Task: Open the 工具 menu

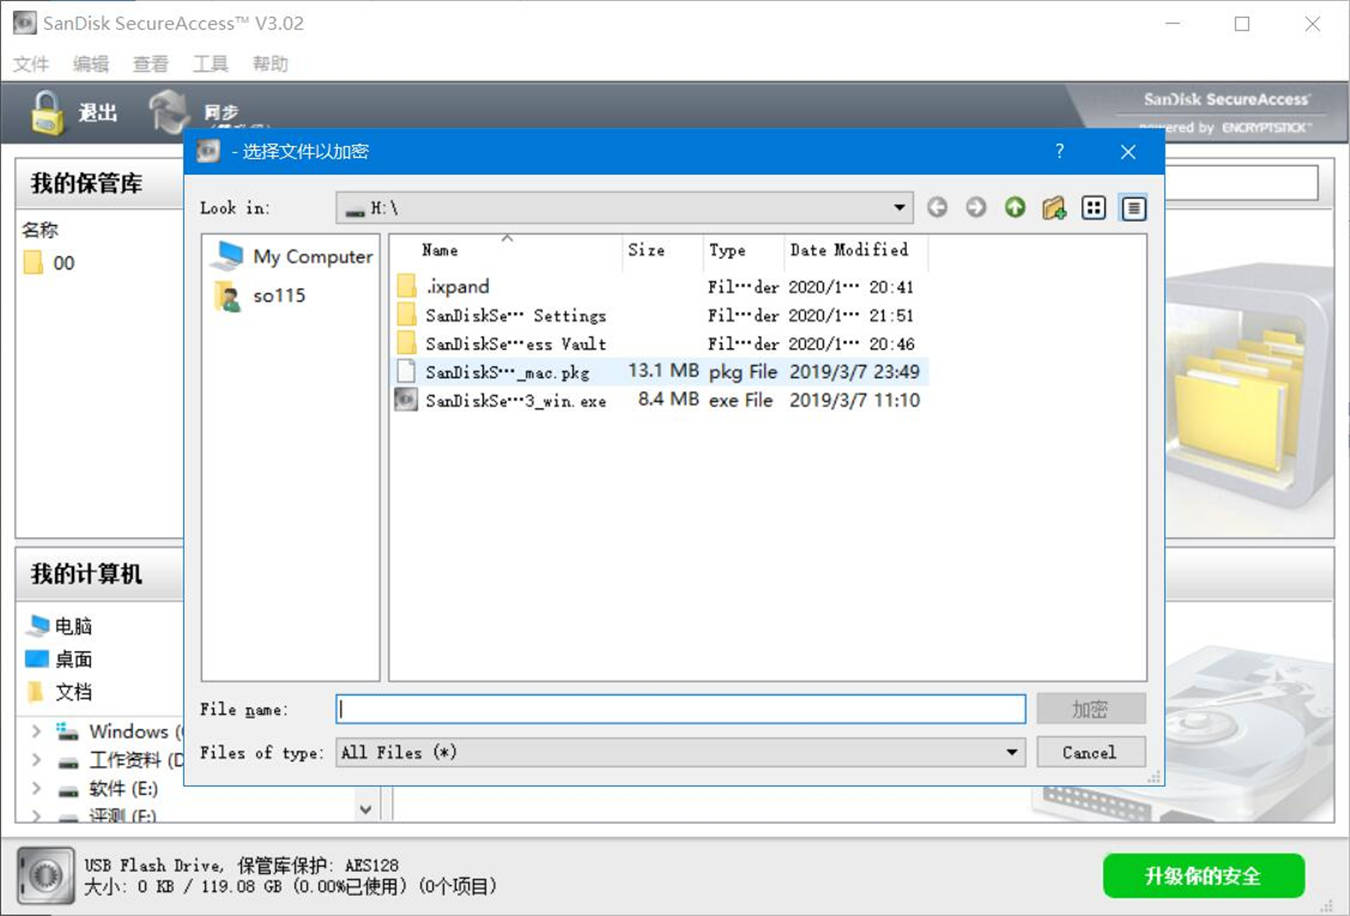Action: [x=210, y=64]
